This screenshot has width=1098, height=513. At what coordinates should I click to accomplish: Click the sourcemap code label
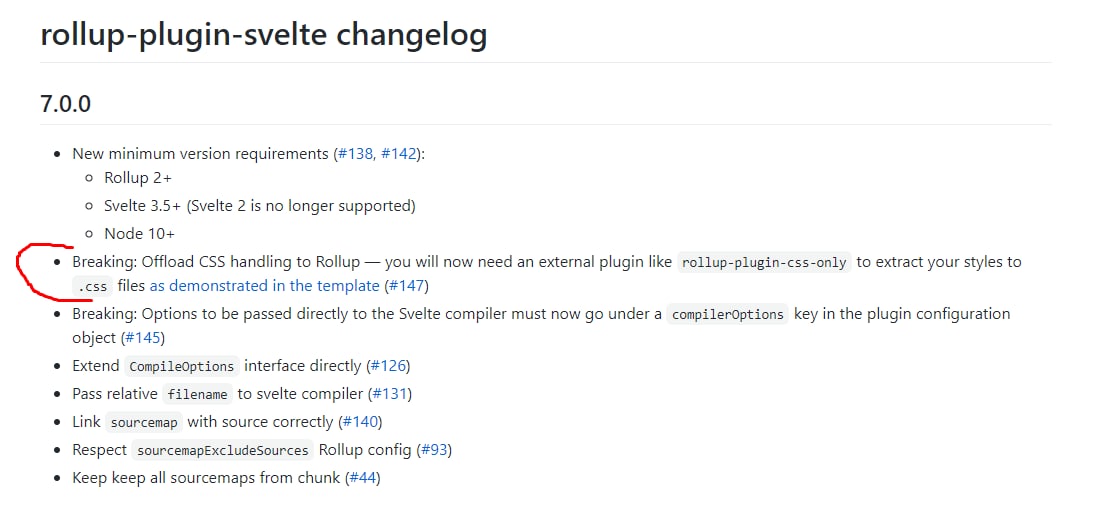[144, 422]
